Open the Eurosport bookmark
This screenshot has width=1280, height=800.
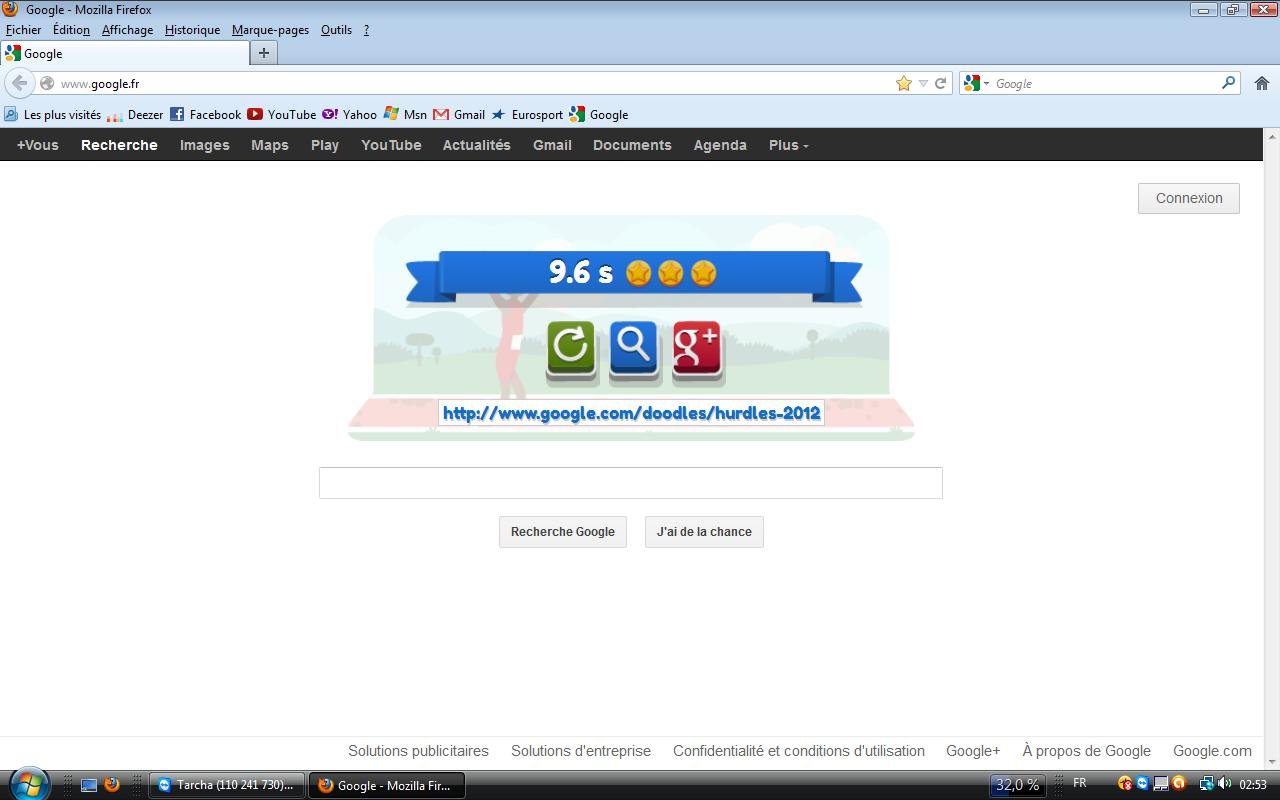tap(527, 115)
